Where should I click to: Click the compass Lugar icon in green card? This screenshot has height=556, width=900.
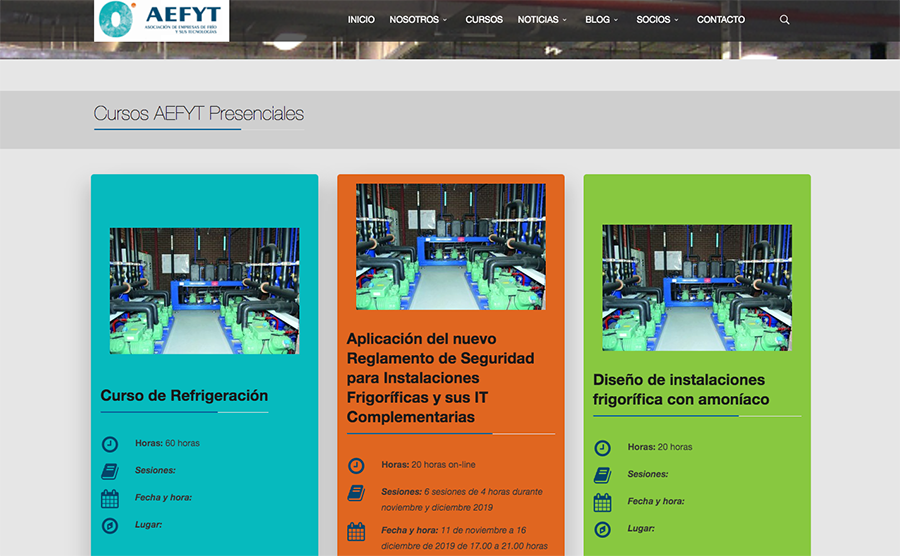(x=602, y=529)
